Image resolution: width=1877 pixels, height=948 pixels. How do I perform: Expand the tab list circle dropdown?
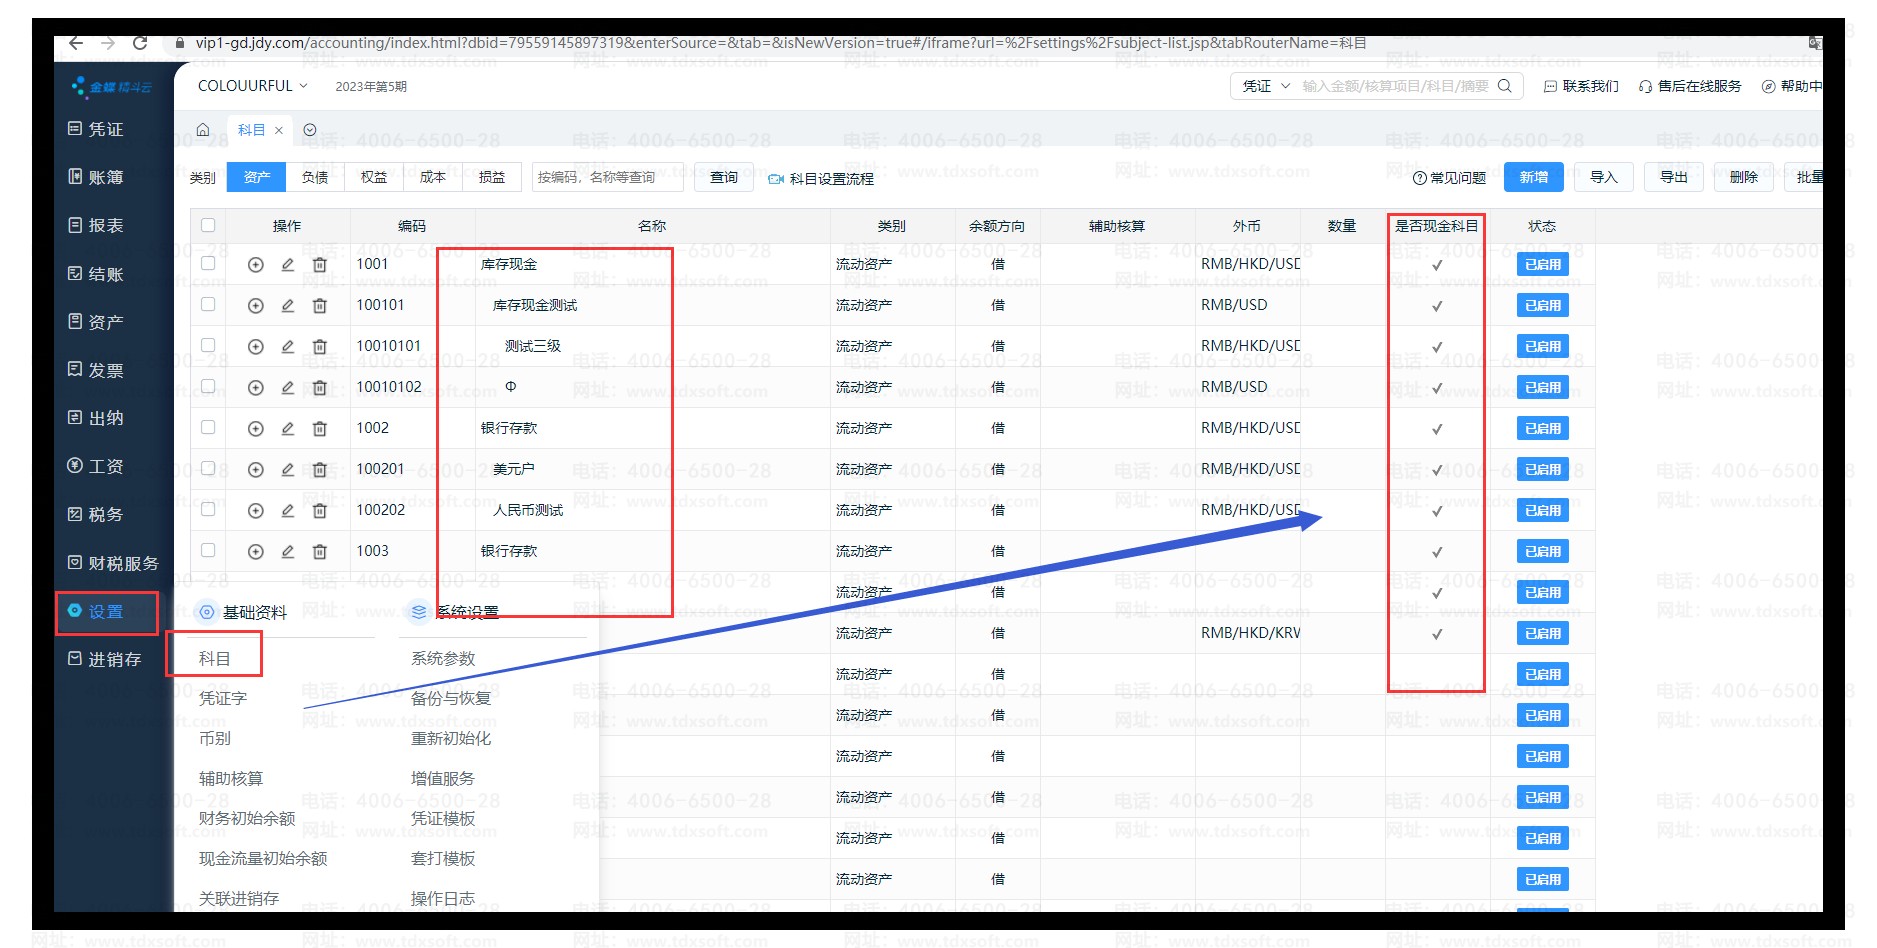(x=310, y=130)
